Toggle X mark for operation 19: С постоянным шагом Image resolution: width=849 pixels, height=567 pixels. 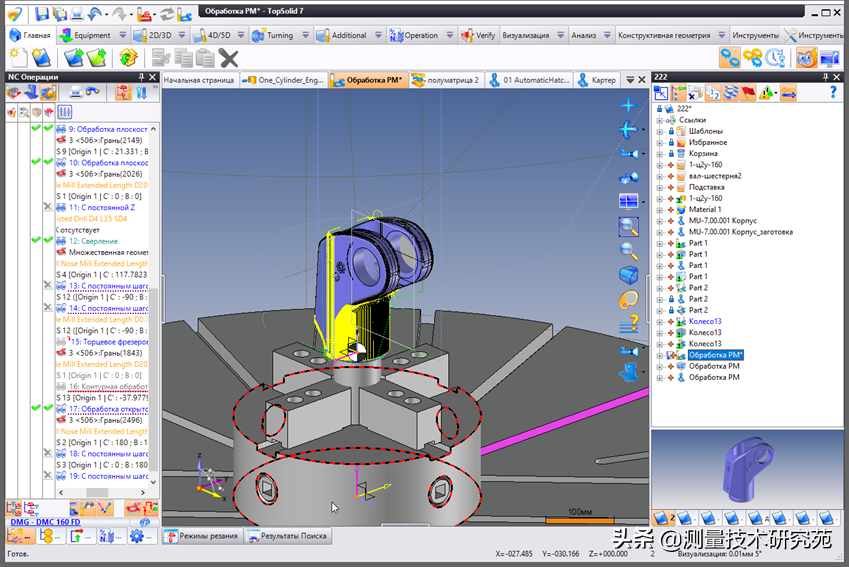point(48,475)
